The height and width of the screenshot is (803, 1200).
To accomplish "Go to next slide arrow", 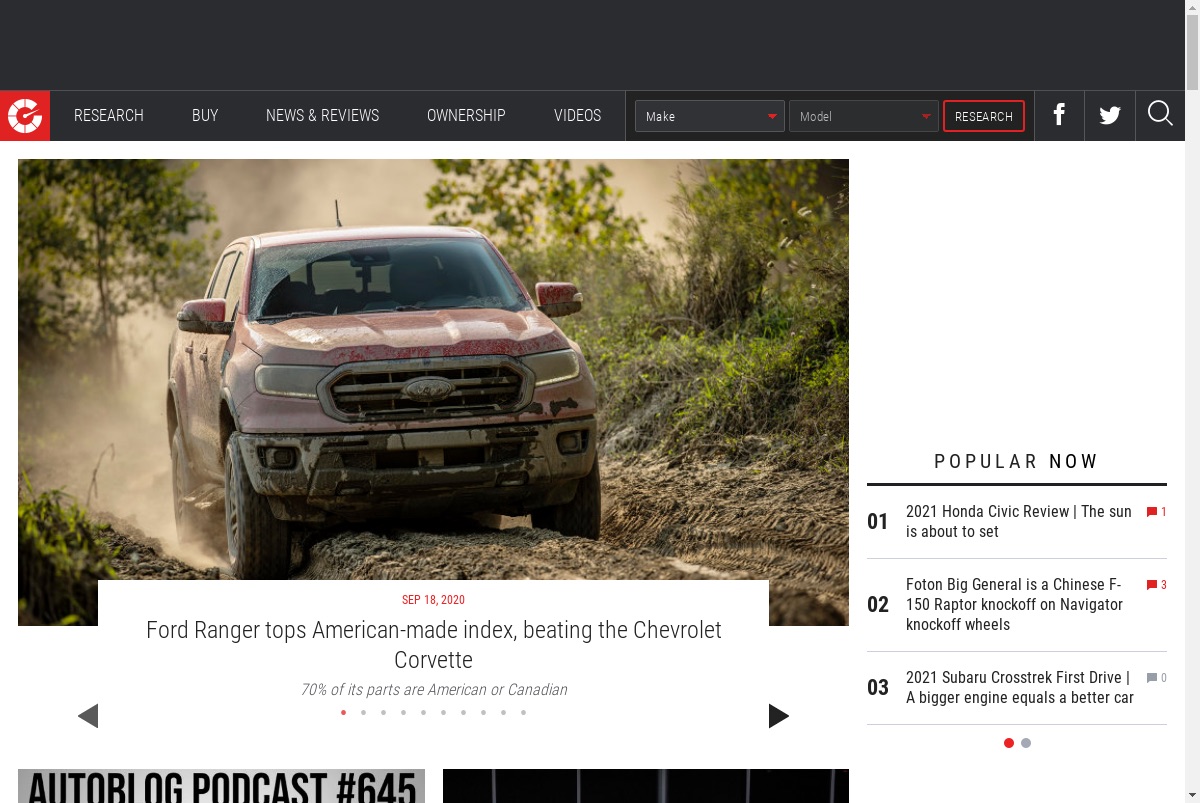I will click(x=779, y=716).
